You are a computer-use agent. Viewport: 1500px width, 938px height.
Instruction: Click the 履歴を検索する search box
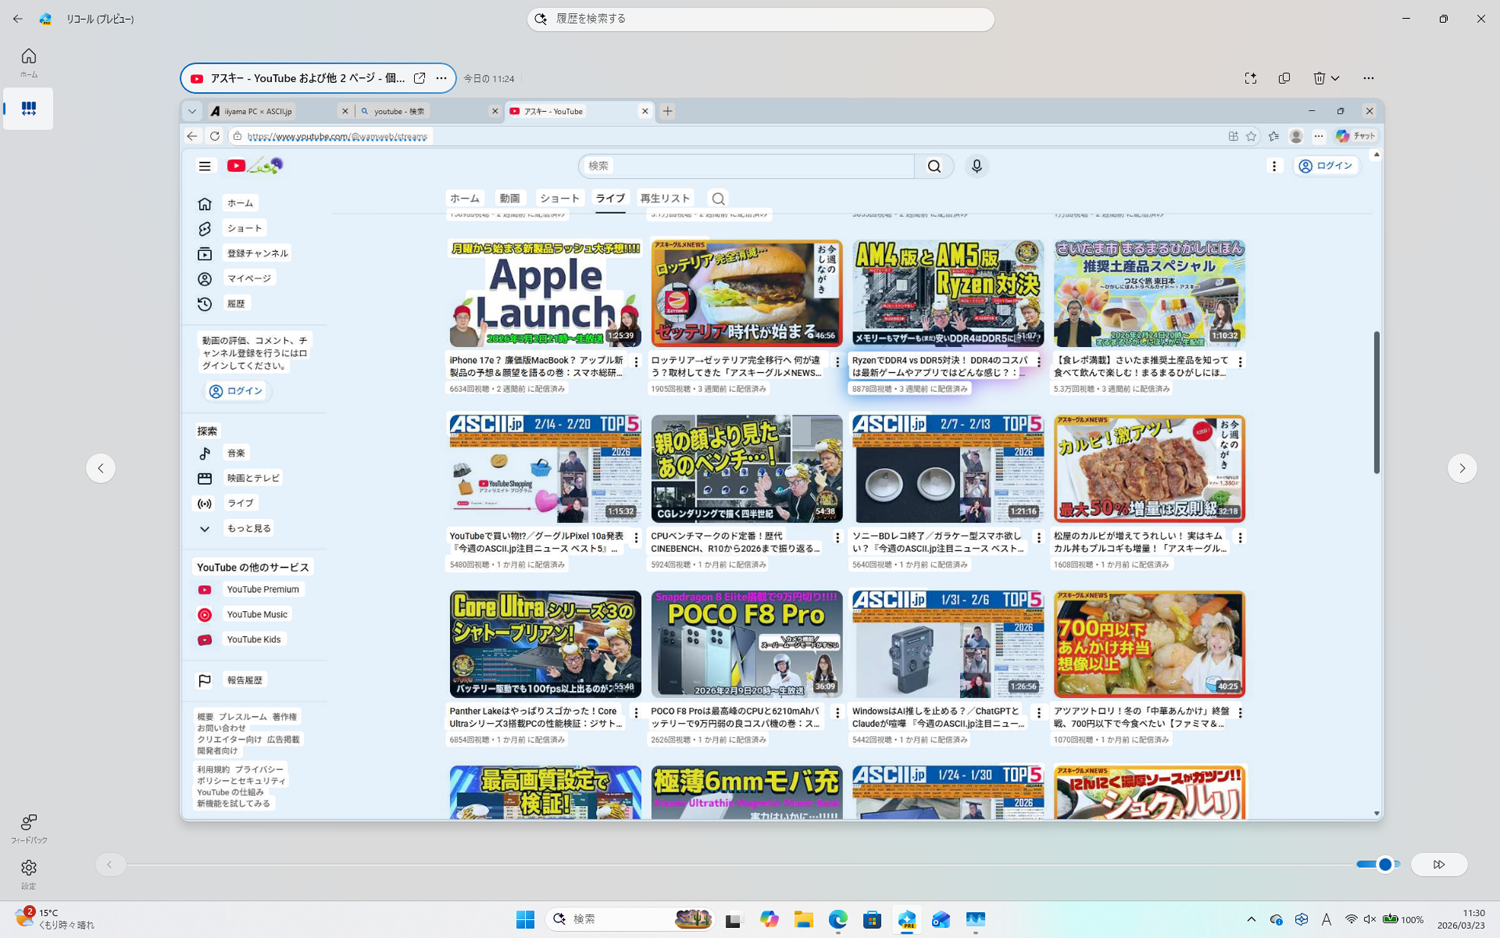coord(760,19)
